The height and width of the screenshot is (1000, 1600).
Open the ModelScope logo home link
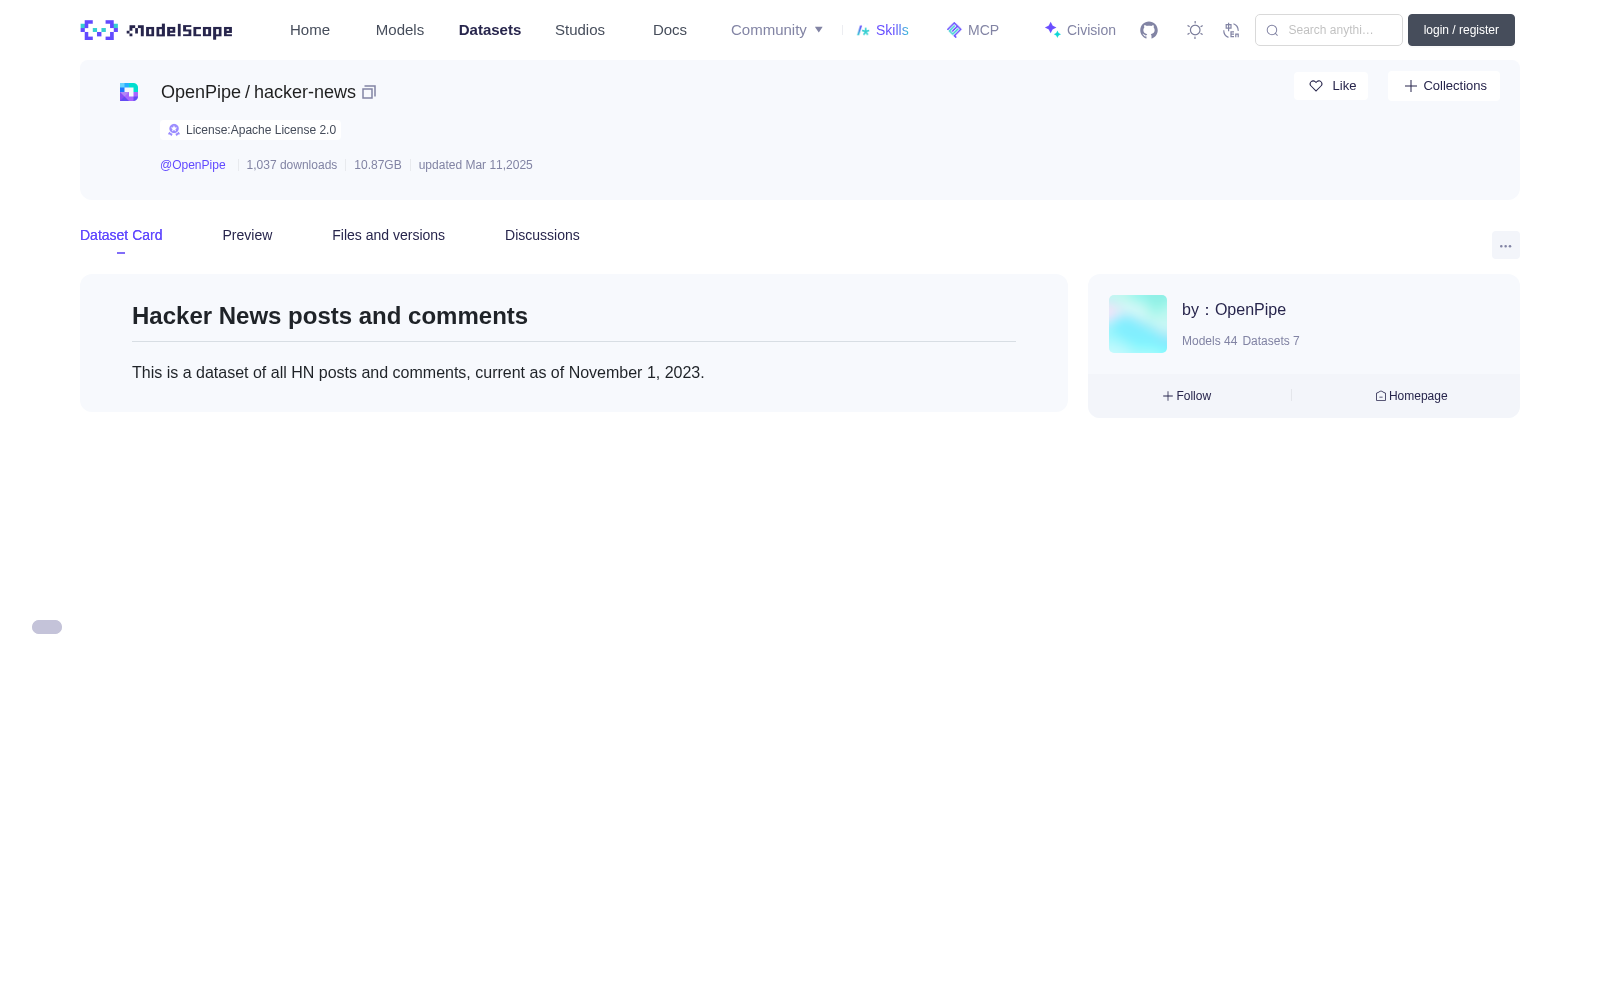coord(156,30)
